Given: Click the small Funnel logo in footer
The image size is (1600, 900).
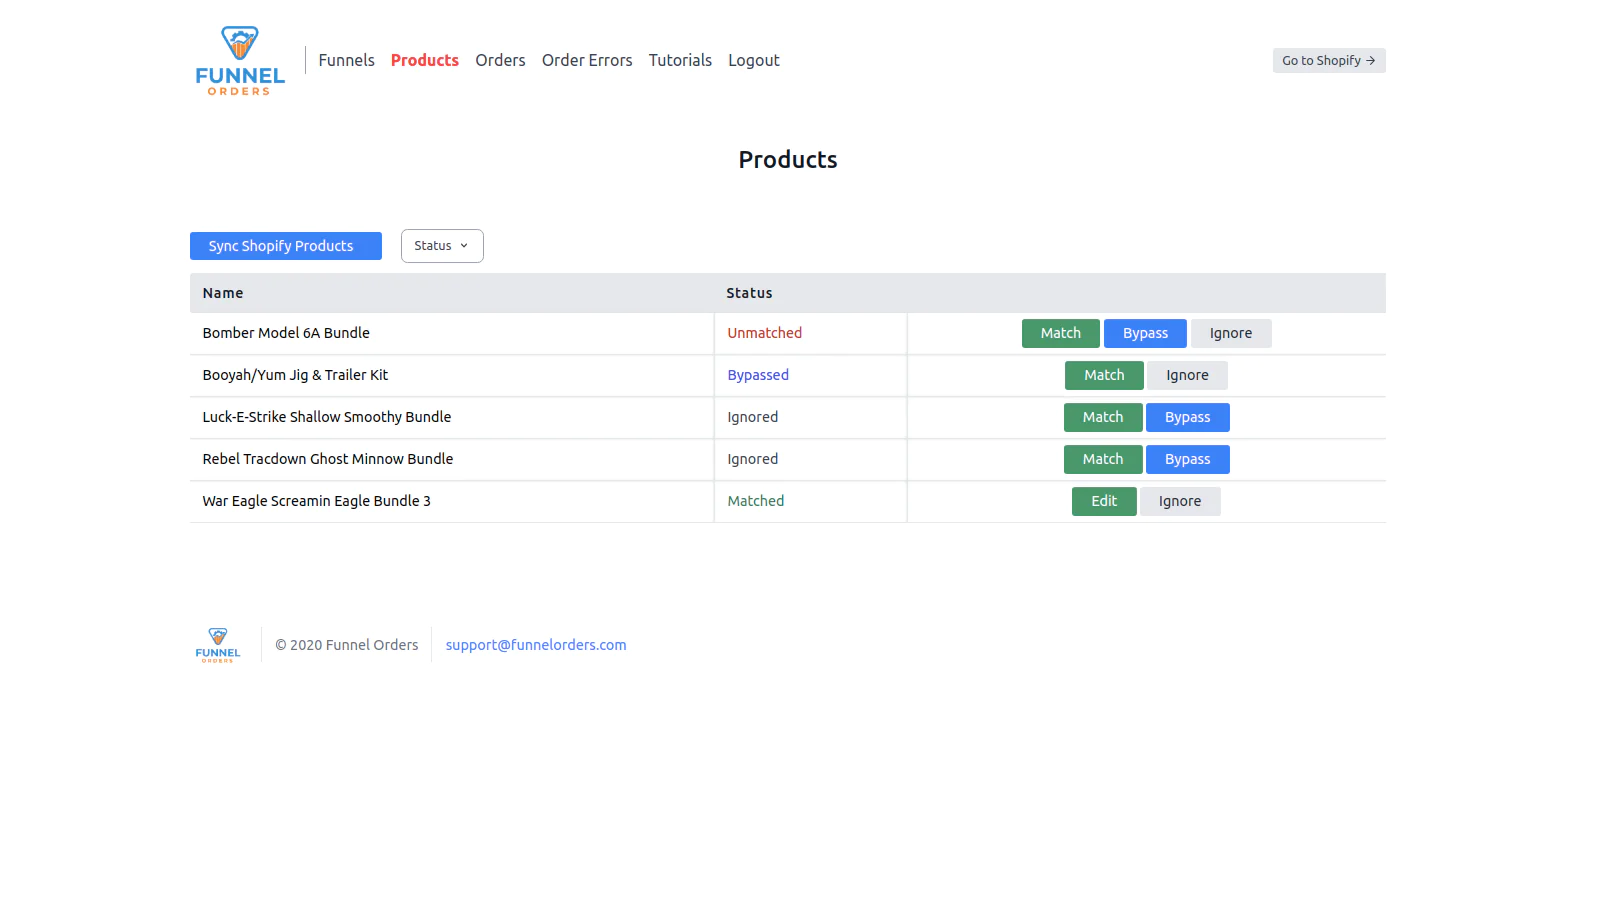Looking at the screenshot, I should click(x=218, y=645).
